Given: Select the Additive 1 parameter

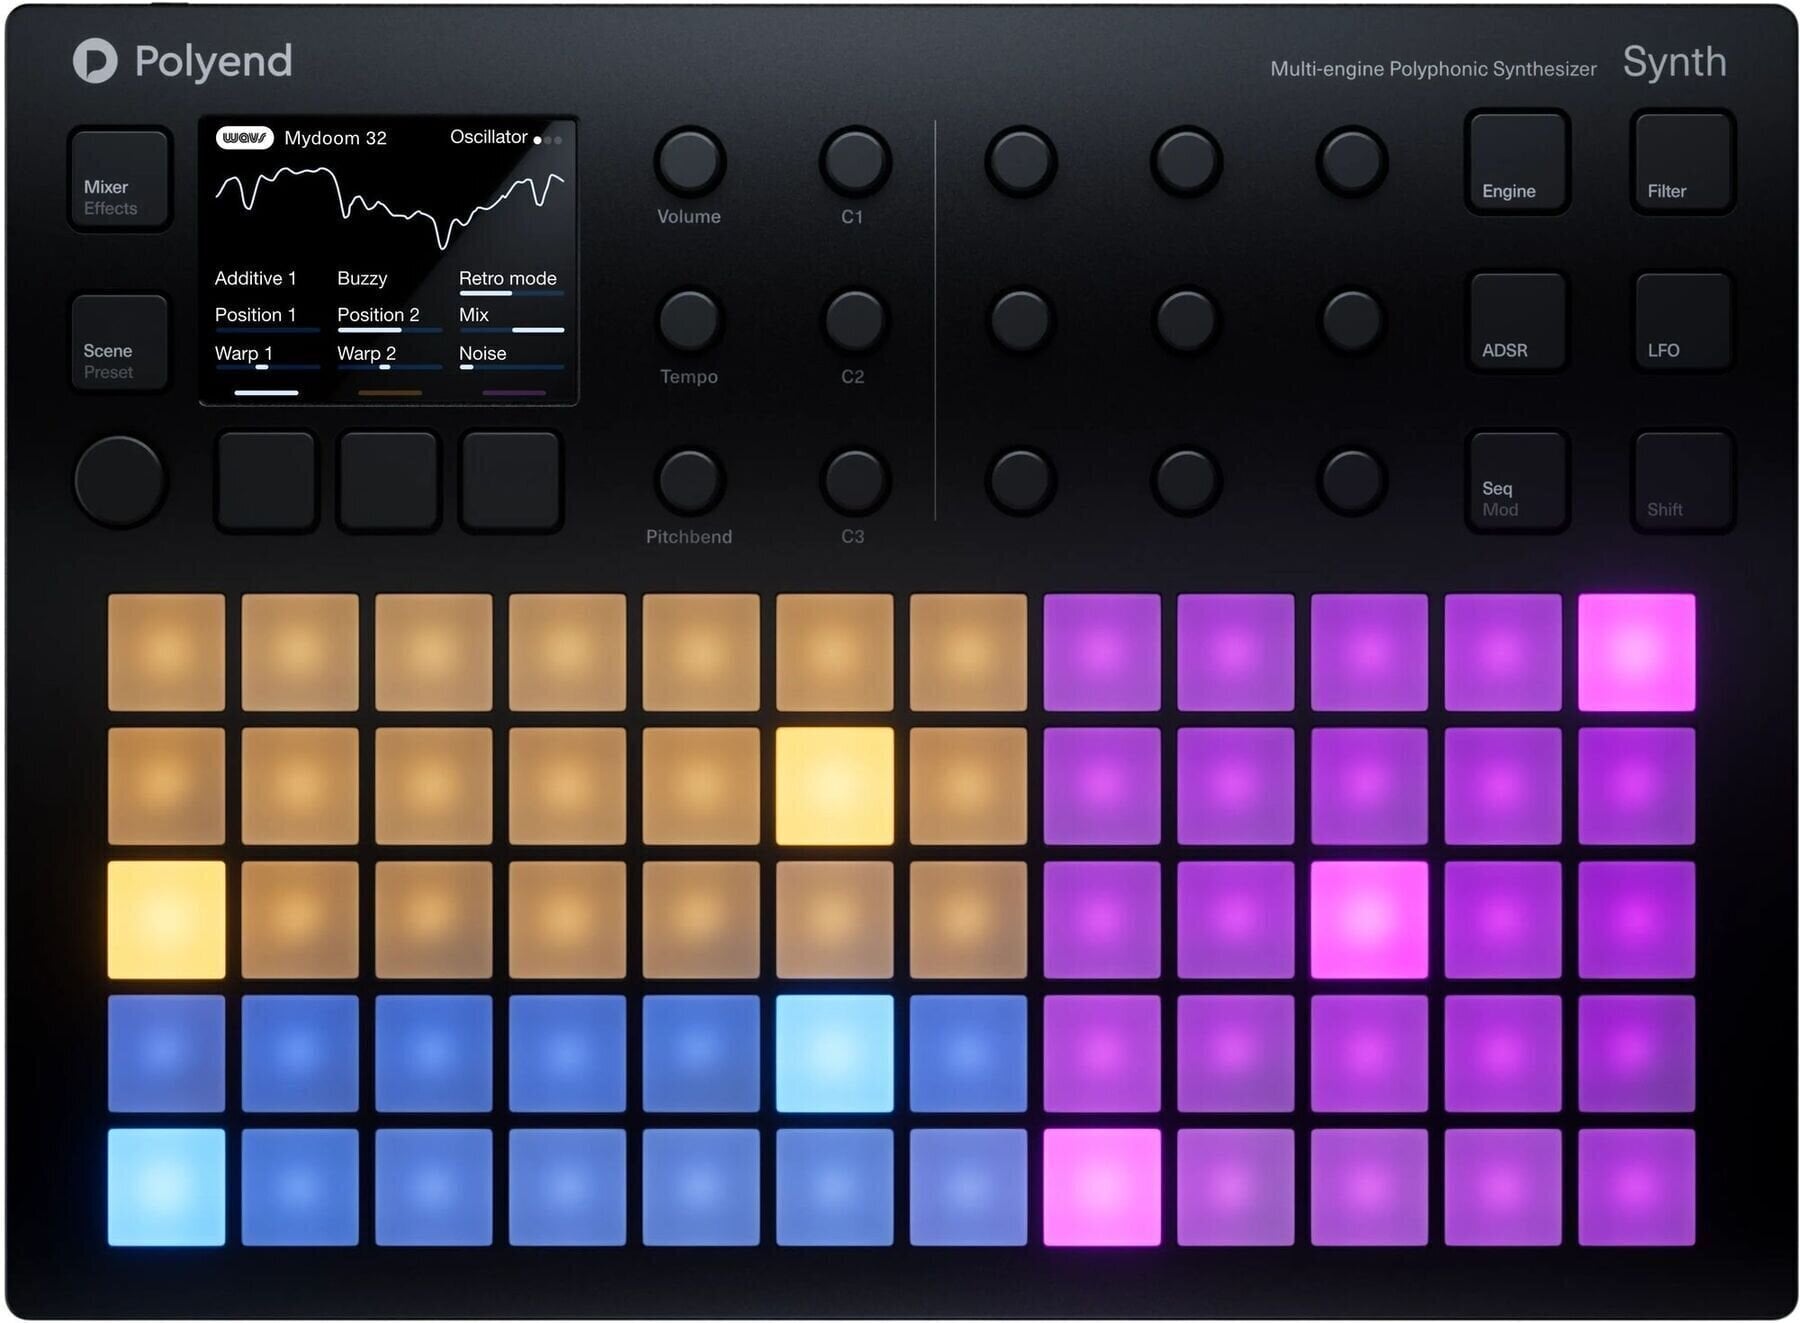Looking at the screenshot, I should click(x=255, y=278).
